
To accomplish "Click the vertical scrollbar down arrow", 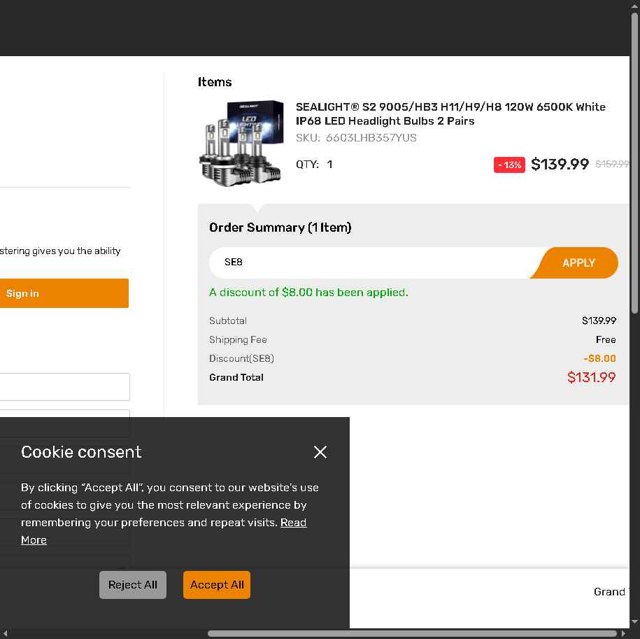I will tap(635, 621).
